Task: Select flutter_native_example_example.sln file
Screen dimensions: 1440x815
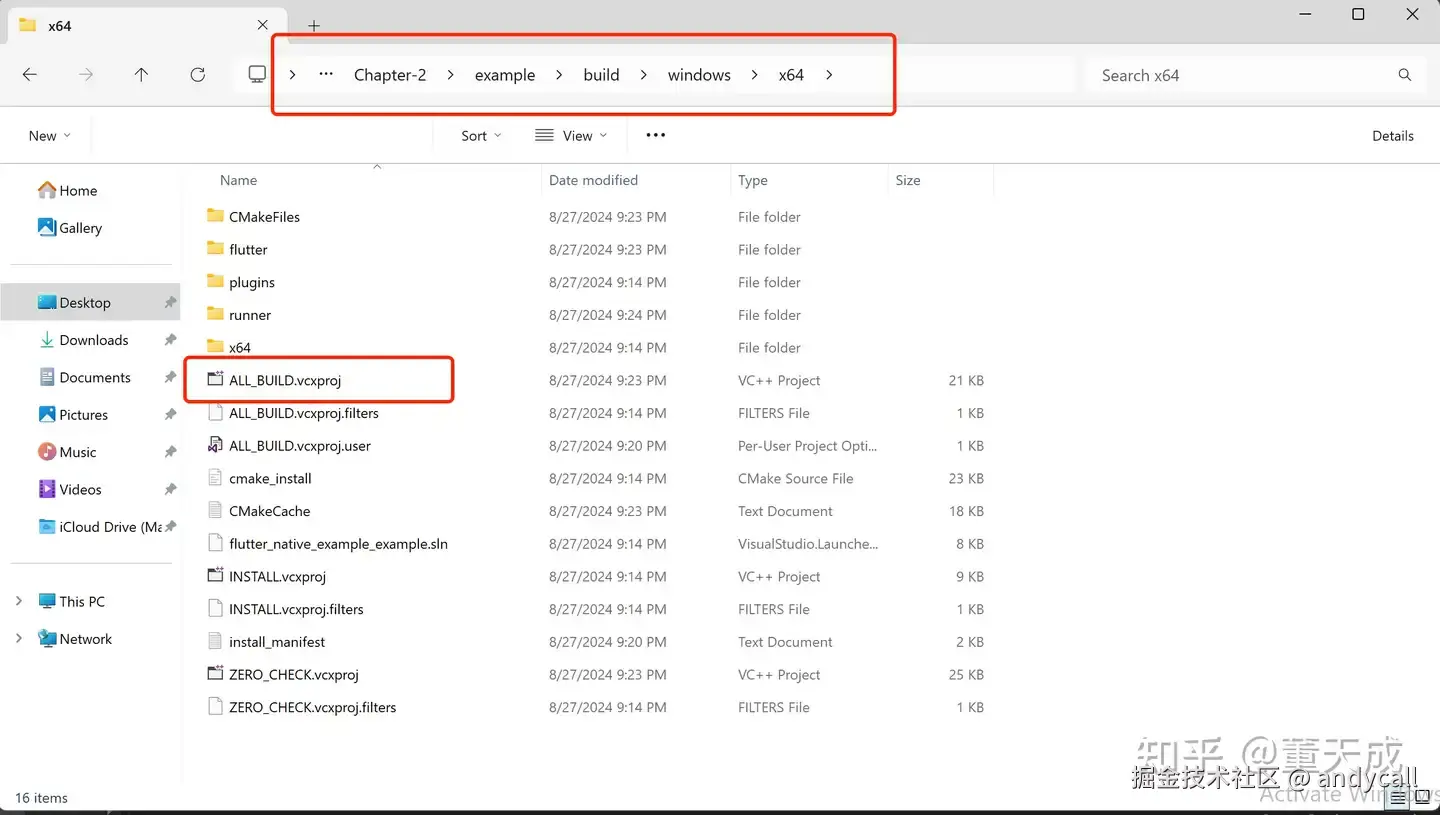Action: click(x=338, y=544)
